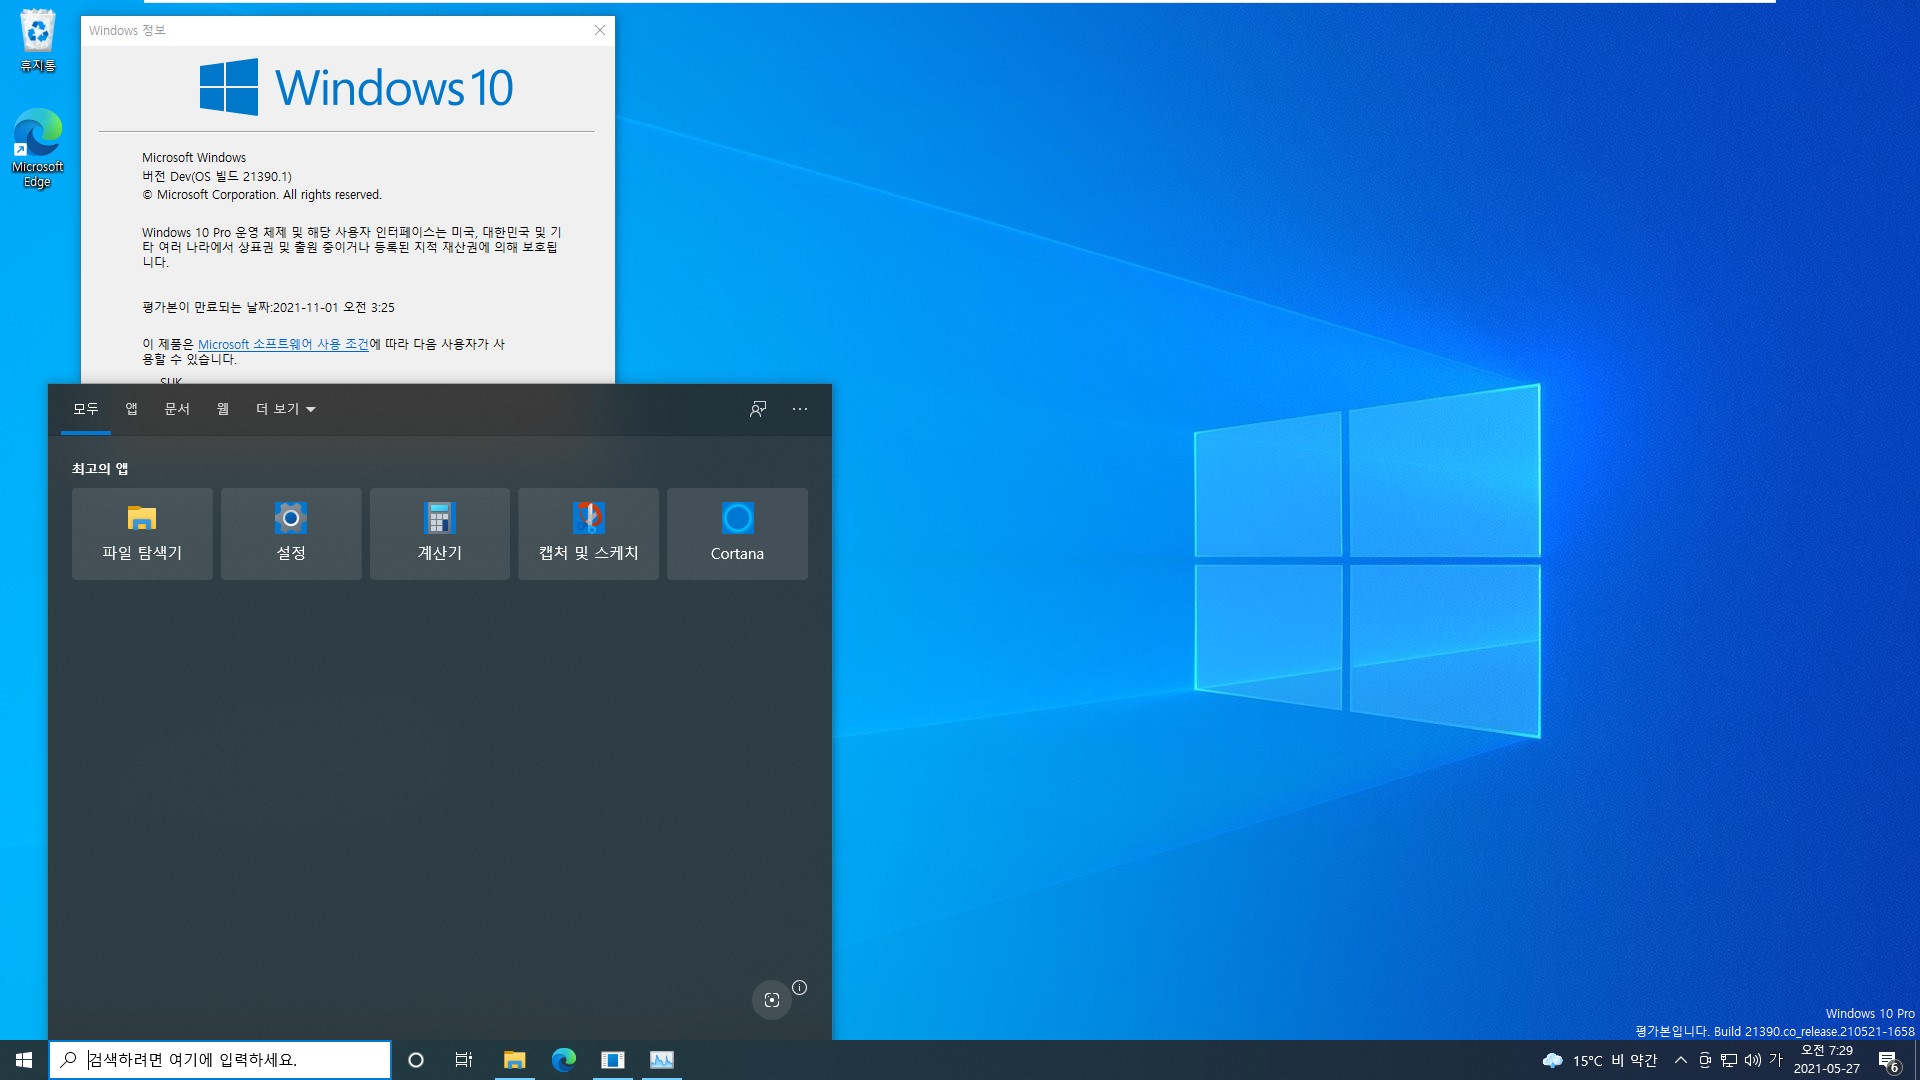Open the Cortana tile in top apps
Screen dimensions: 1920x1080
pyautogui.click(x=737, y=534)
